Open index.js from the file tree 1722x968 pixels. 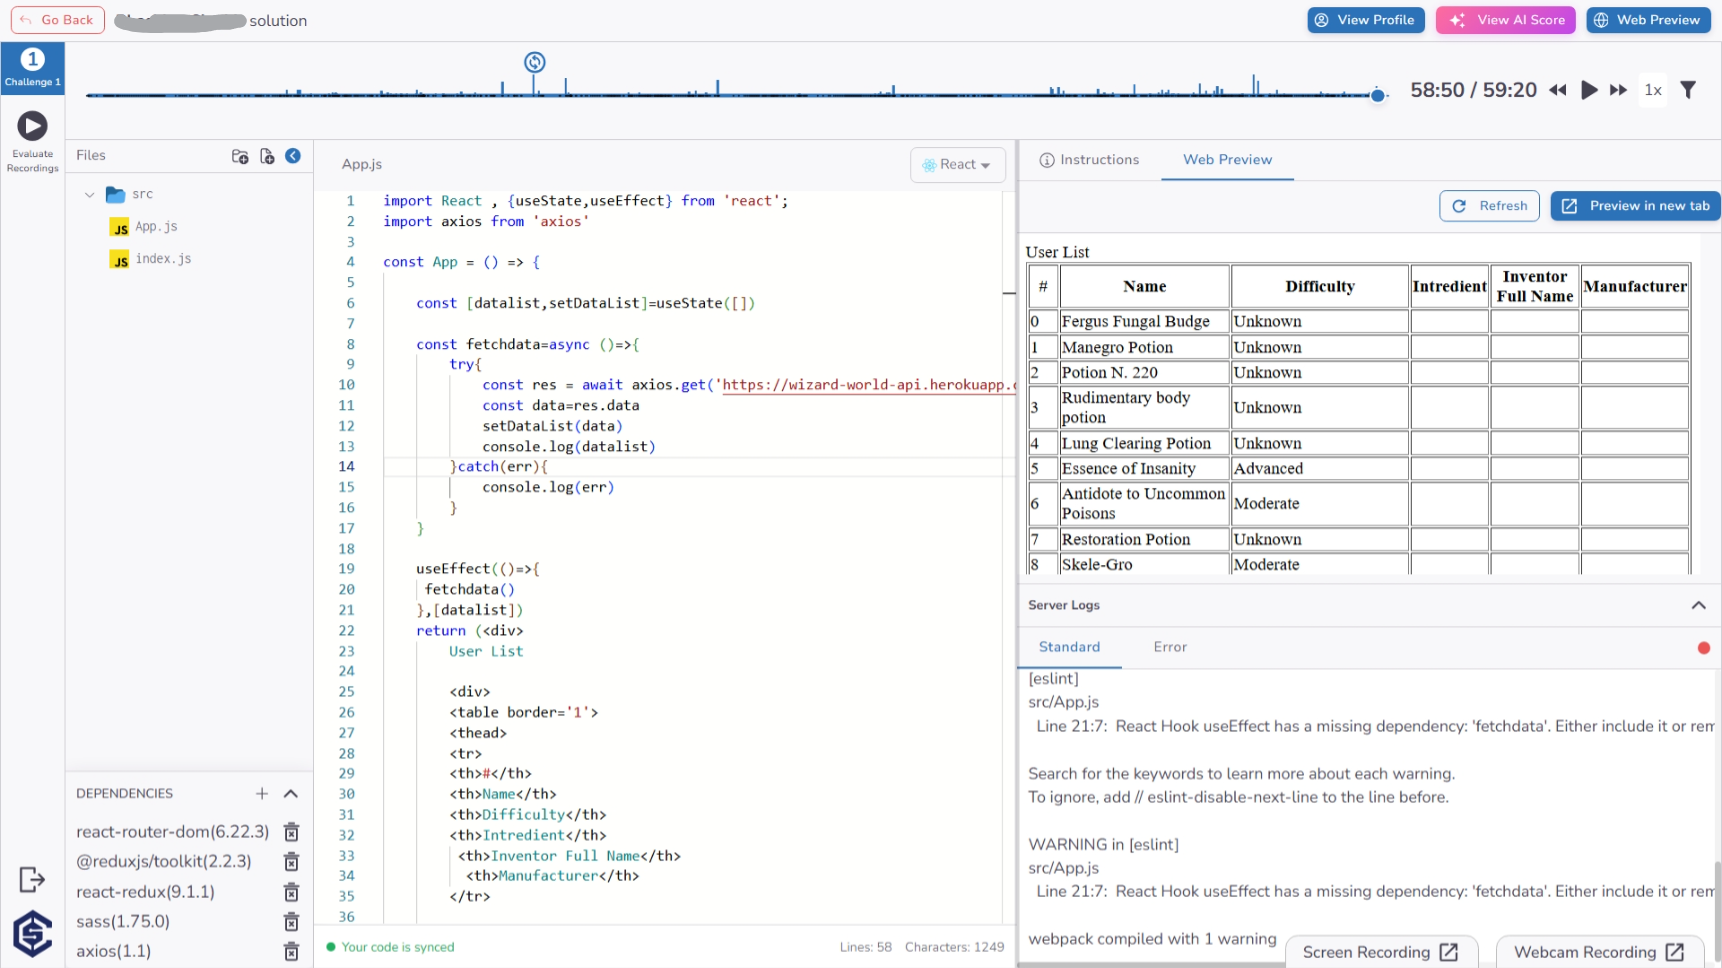pyautogui.click(x=163, y=258)
